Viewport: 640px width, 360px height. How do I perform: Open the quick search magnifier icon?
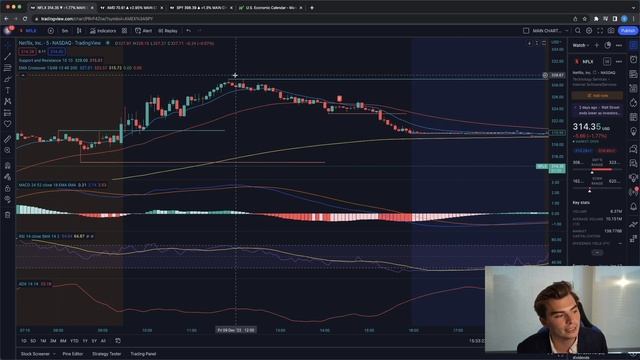(x=578, y=31)
